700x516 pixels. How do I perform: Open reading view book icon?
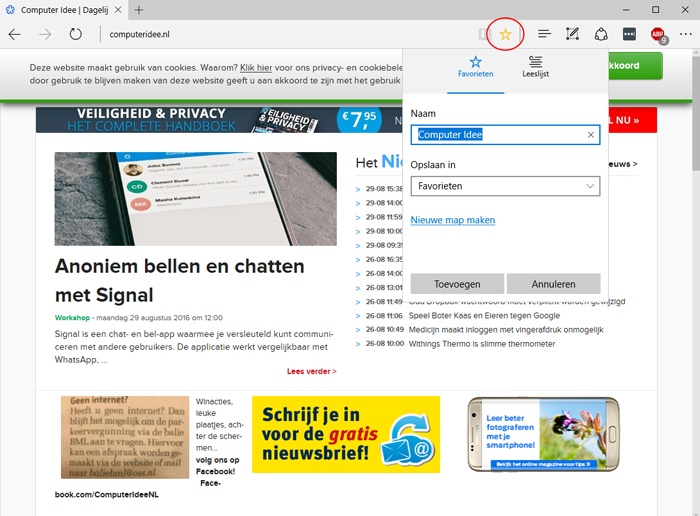click(x=483, y=34)
